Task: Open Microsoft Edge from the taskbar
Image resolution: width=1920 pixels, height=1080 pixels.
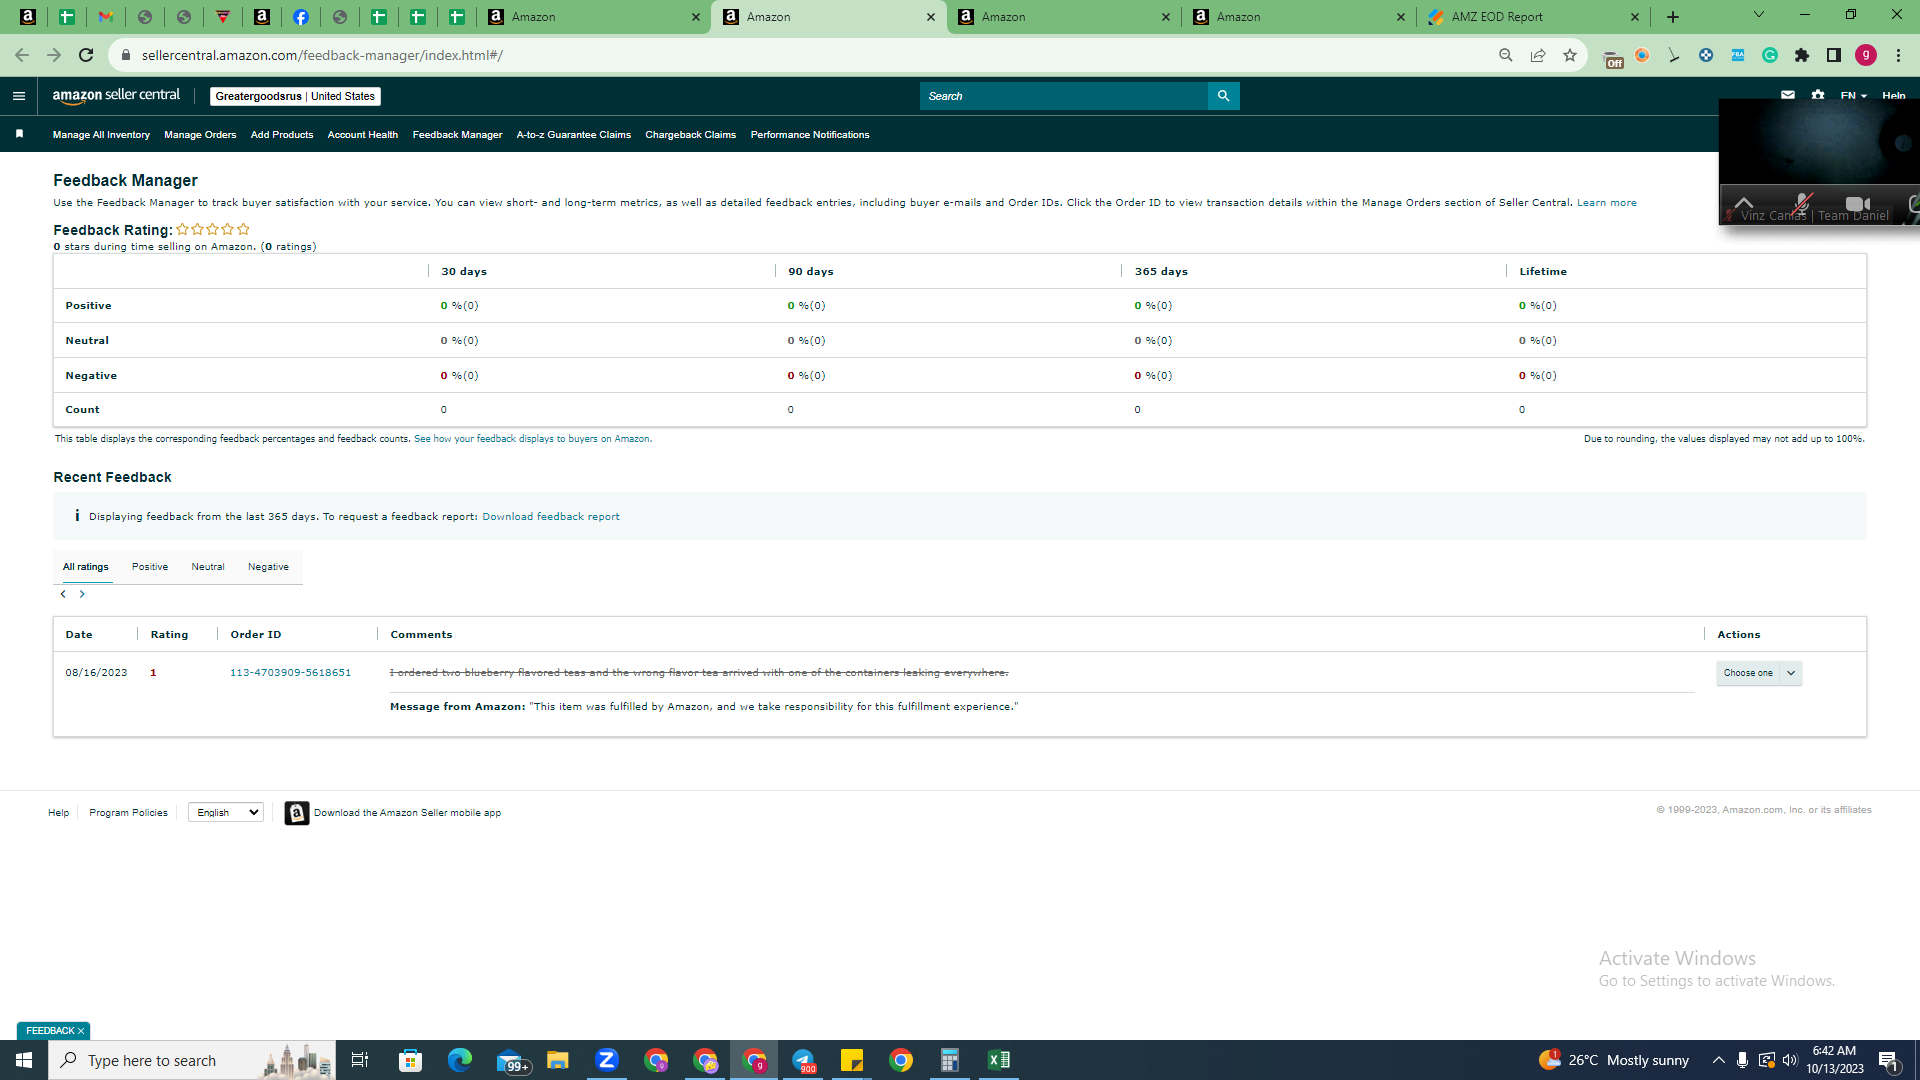Action: tap(460, 1060)
